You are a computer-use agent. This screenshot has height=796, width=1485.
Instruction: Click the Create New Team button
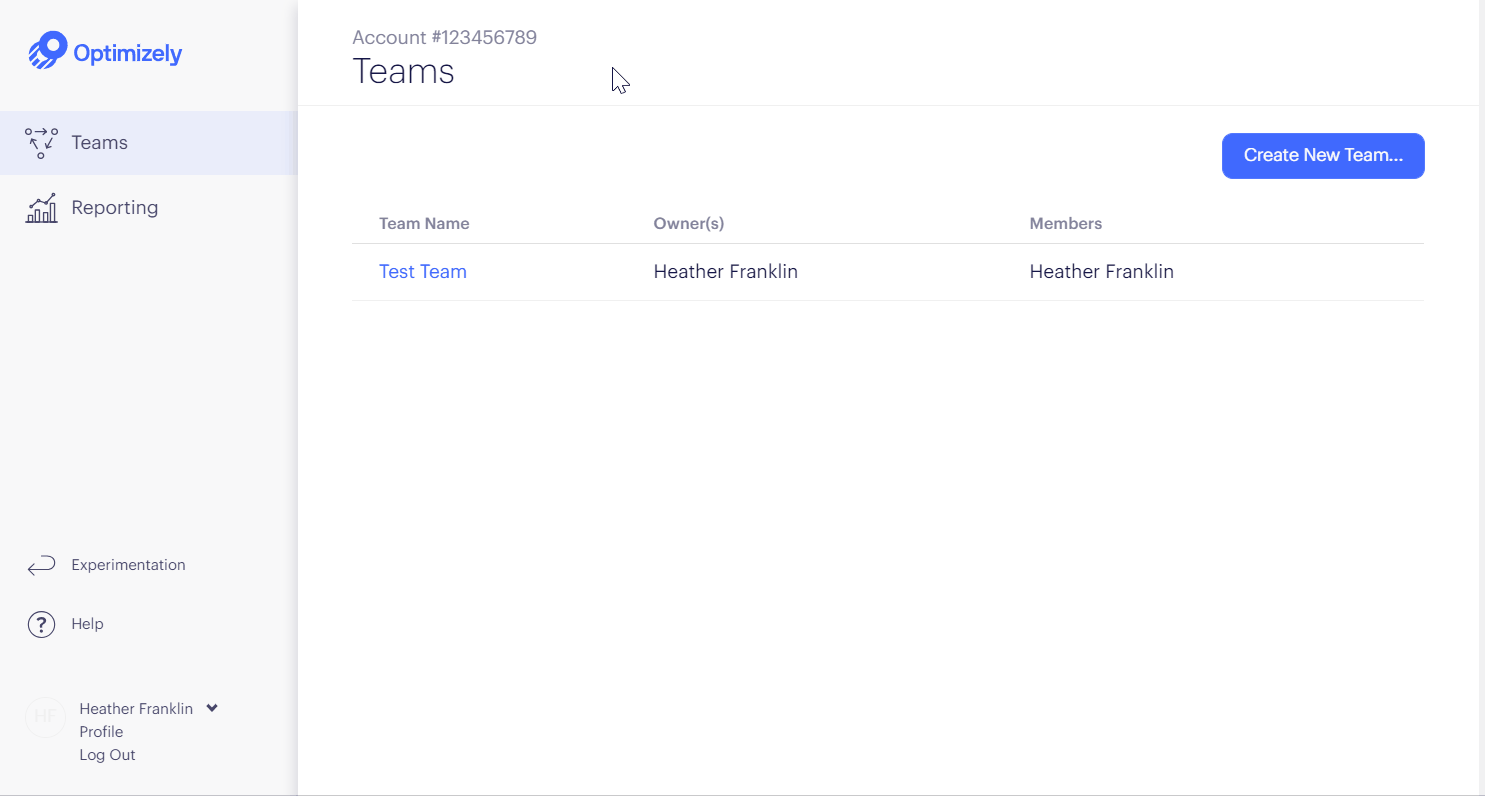tap(1323, 156)
